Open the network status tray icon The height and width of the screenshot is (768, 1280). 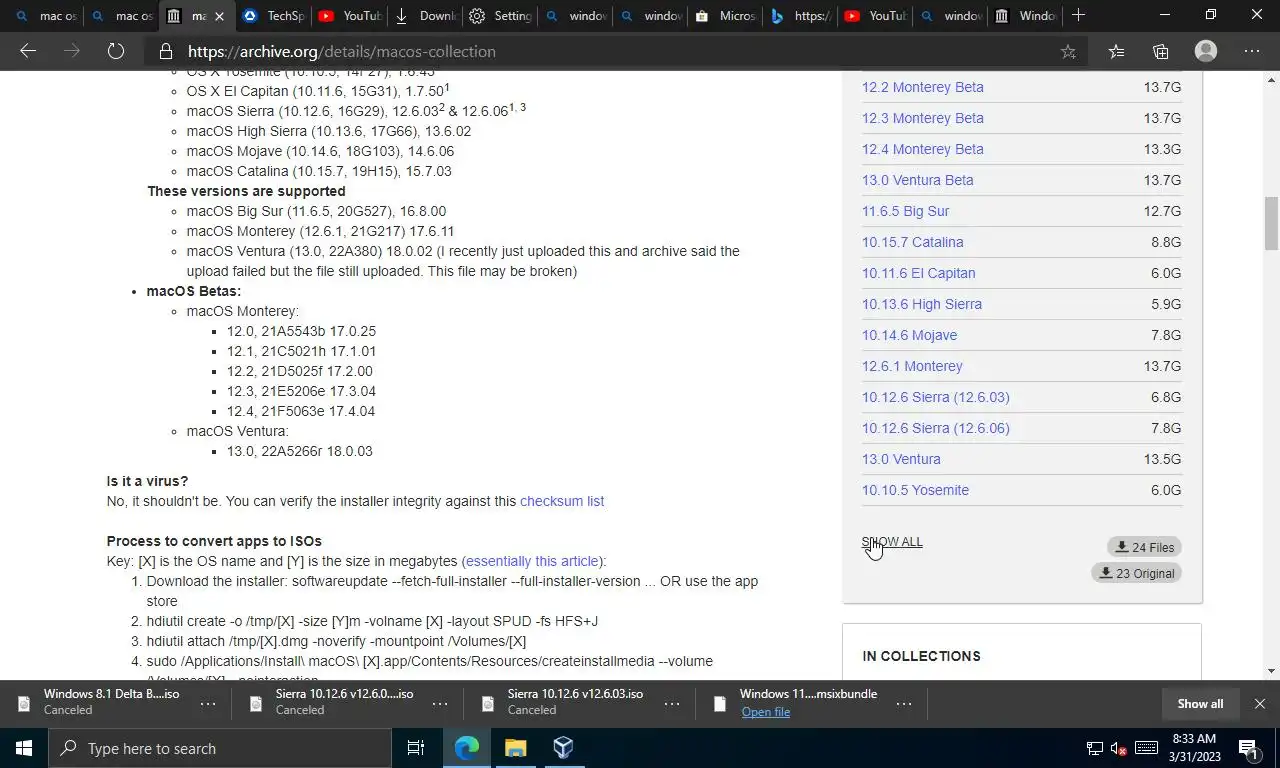coord(1095,748)
